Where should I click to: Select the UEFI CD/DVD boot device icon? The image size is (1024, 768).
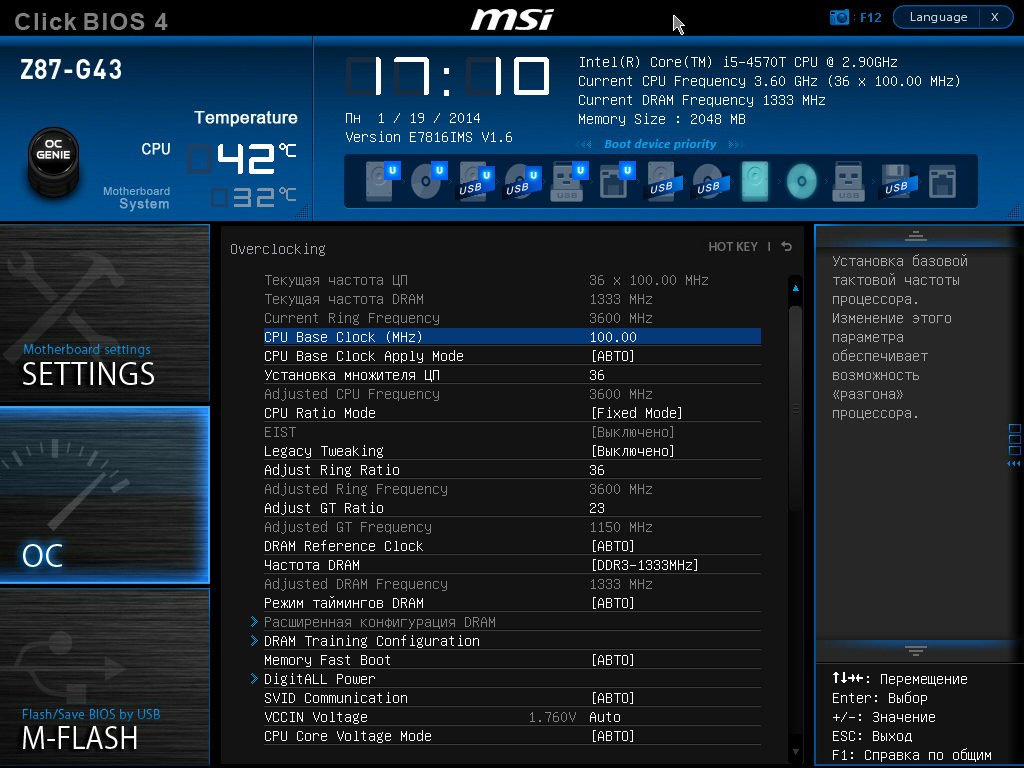[x=428, y=181]
